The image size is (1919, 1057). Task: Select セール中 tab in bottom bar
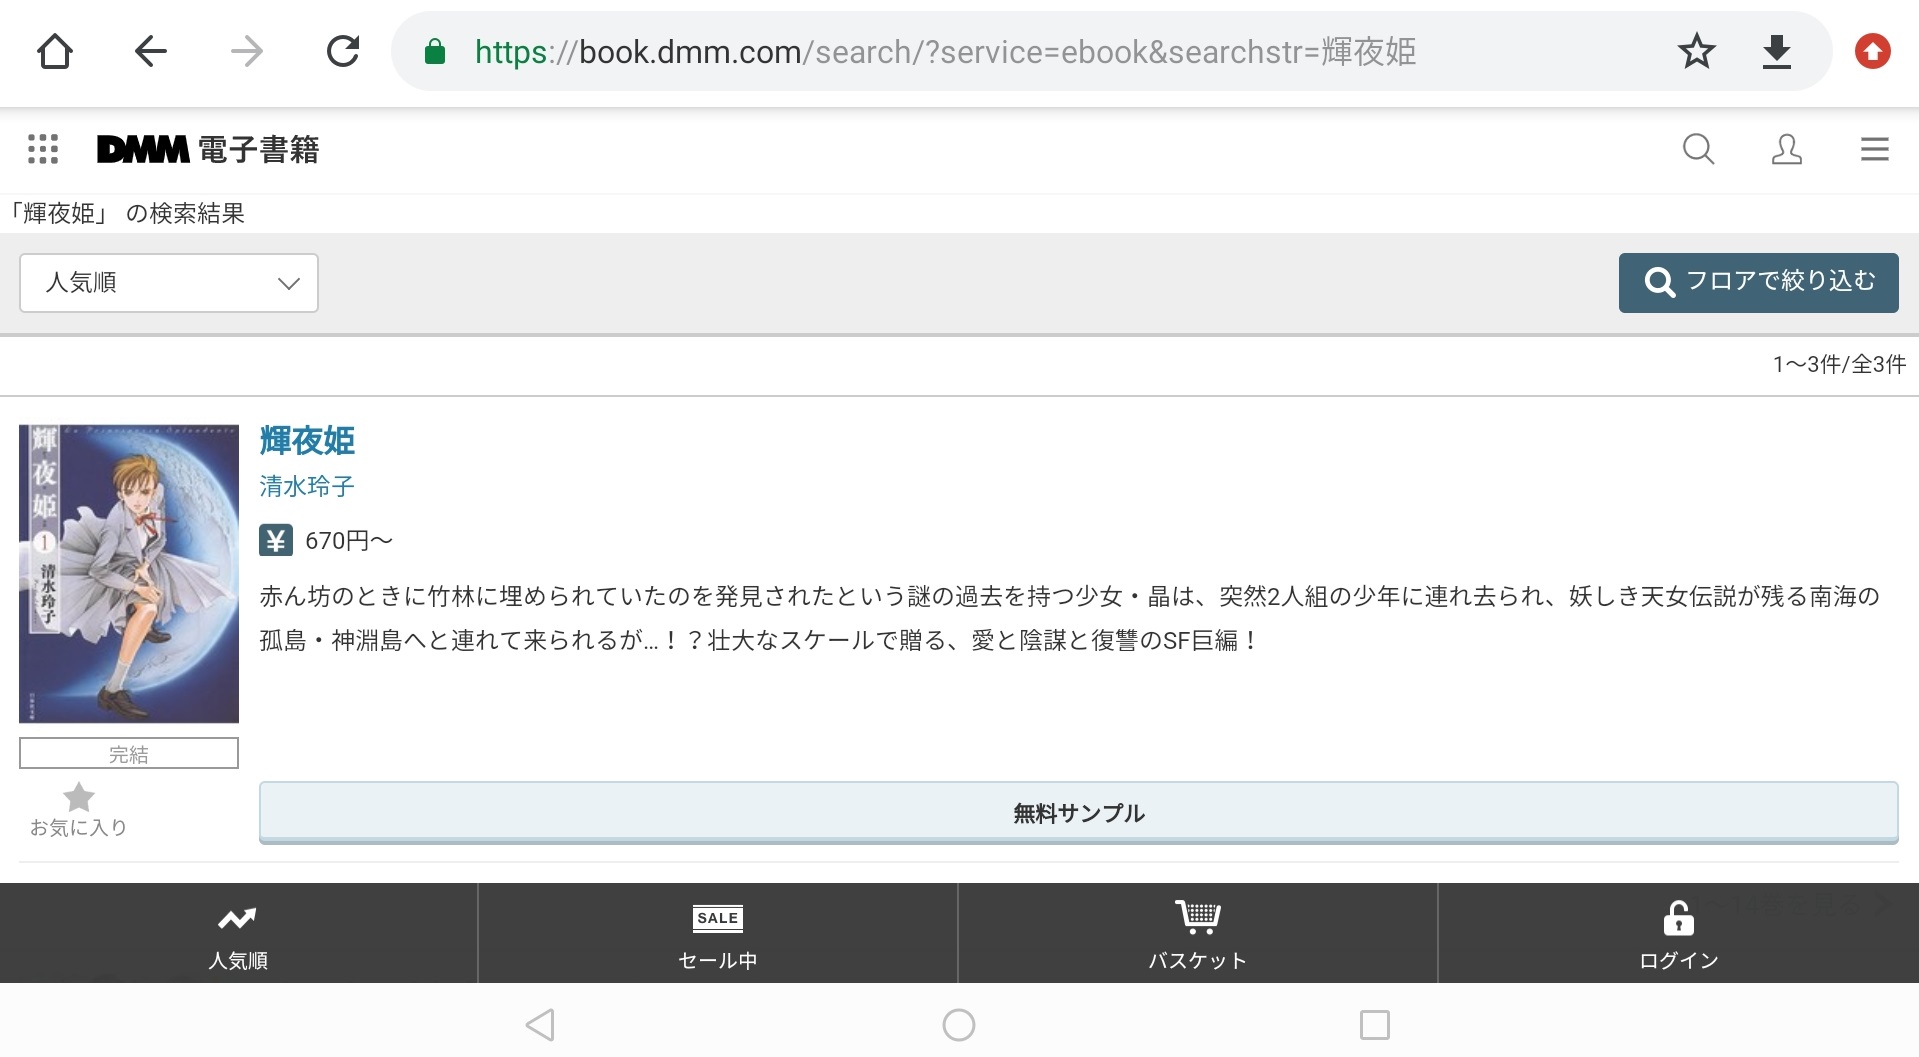[718, 935]
